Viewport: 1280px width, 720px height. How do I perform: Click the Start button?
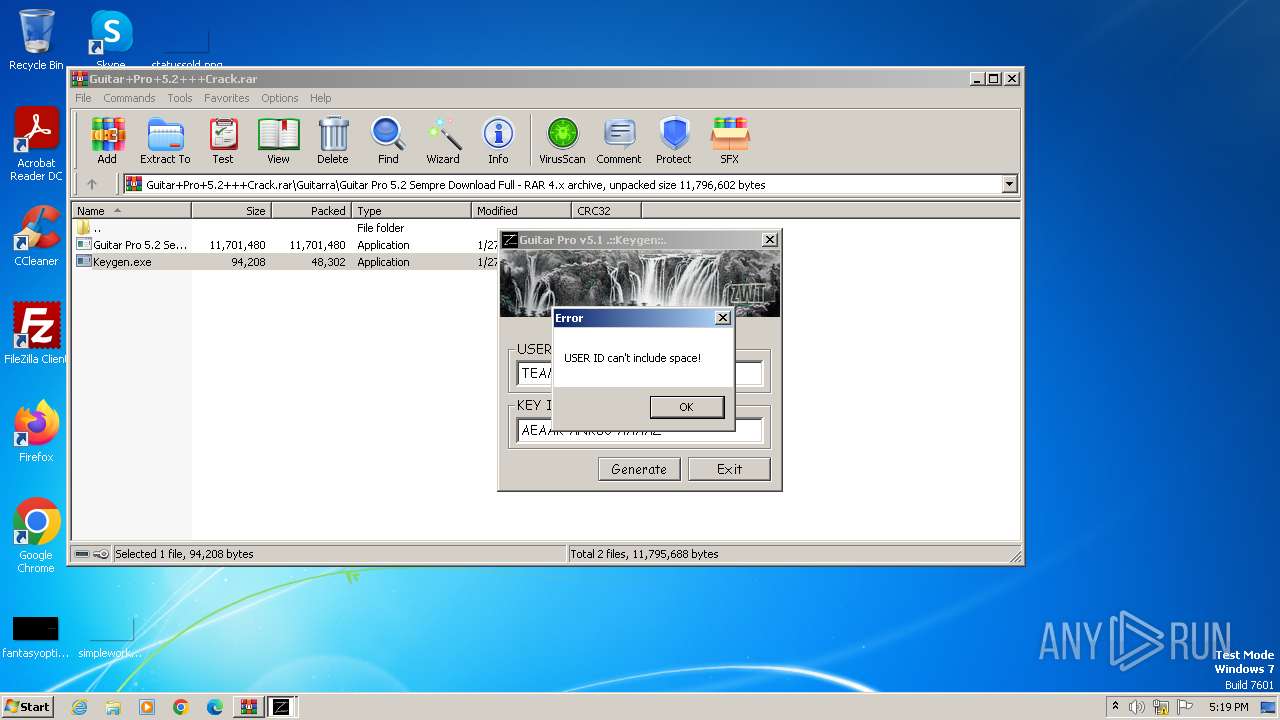28,707
